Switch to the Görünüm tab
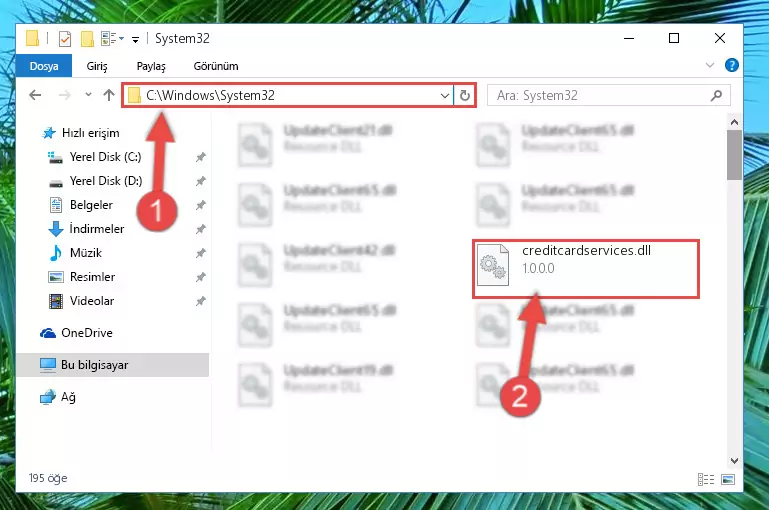Image resolution: width=769 pixels, height=510 pixels. tap(216, 66)
